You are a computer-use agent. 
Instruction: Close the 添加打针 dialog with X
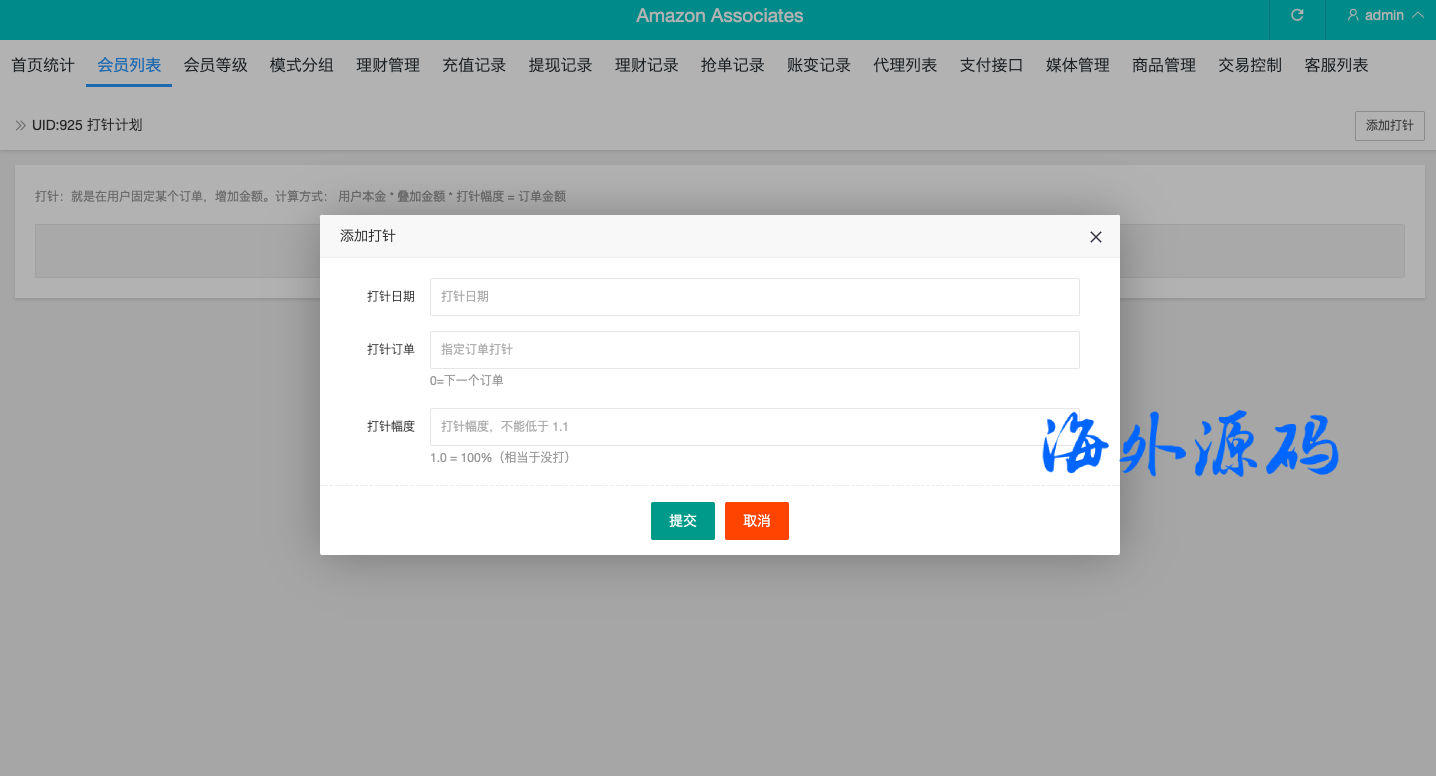1095,237
